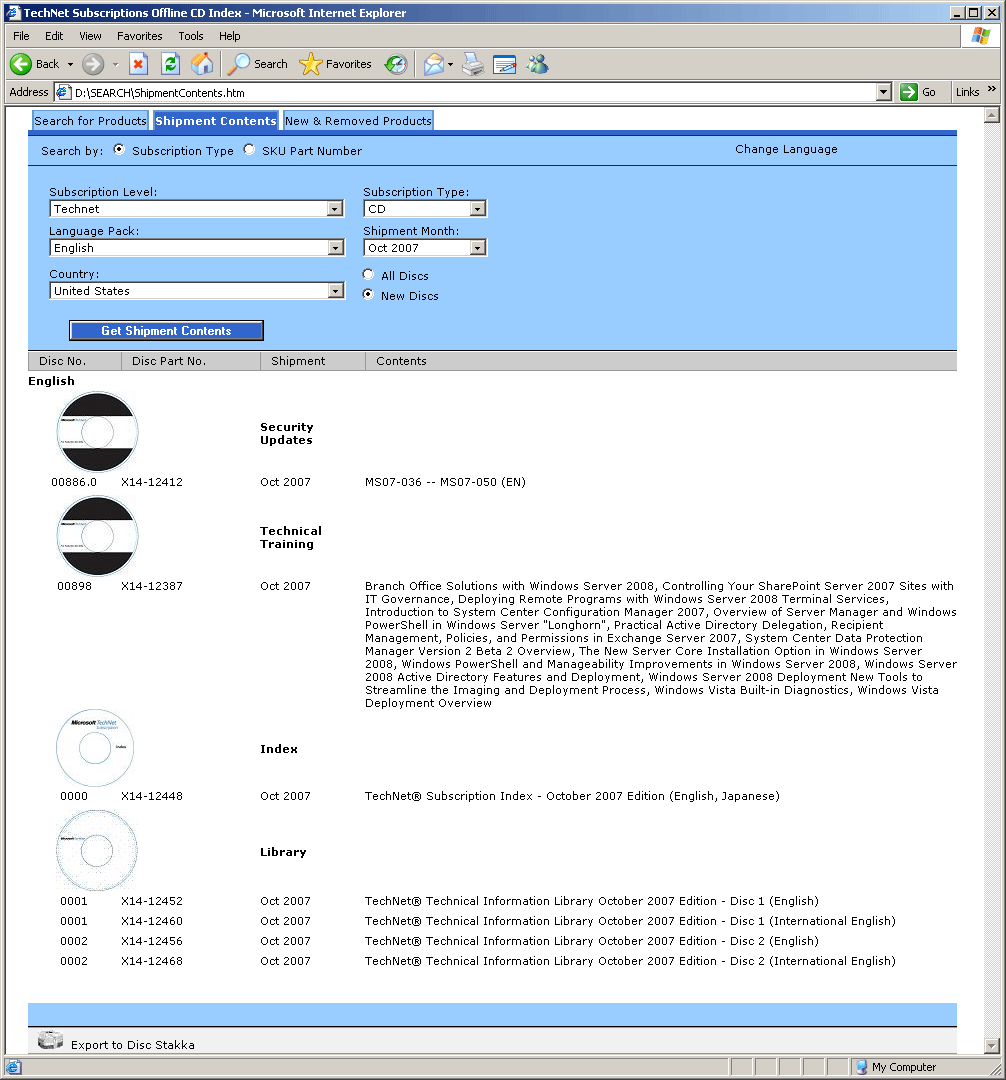Open the Back button history arrow
This screenshot has height=1080, width=1006.
pyautogui.click(x=70, y=64)
